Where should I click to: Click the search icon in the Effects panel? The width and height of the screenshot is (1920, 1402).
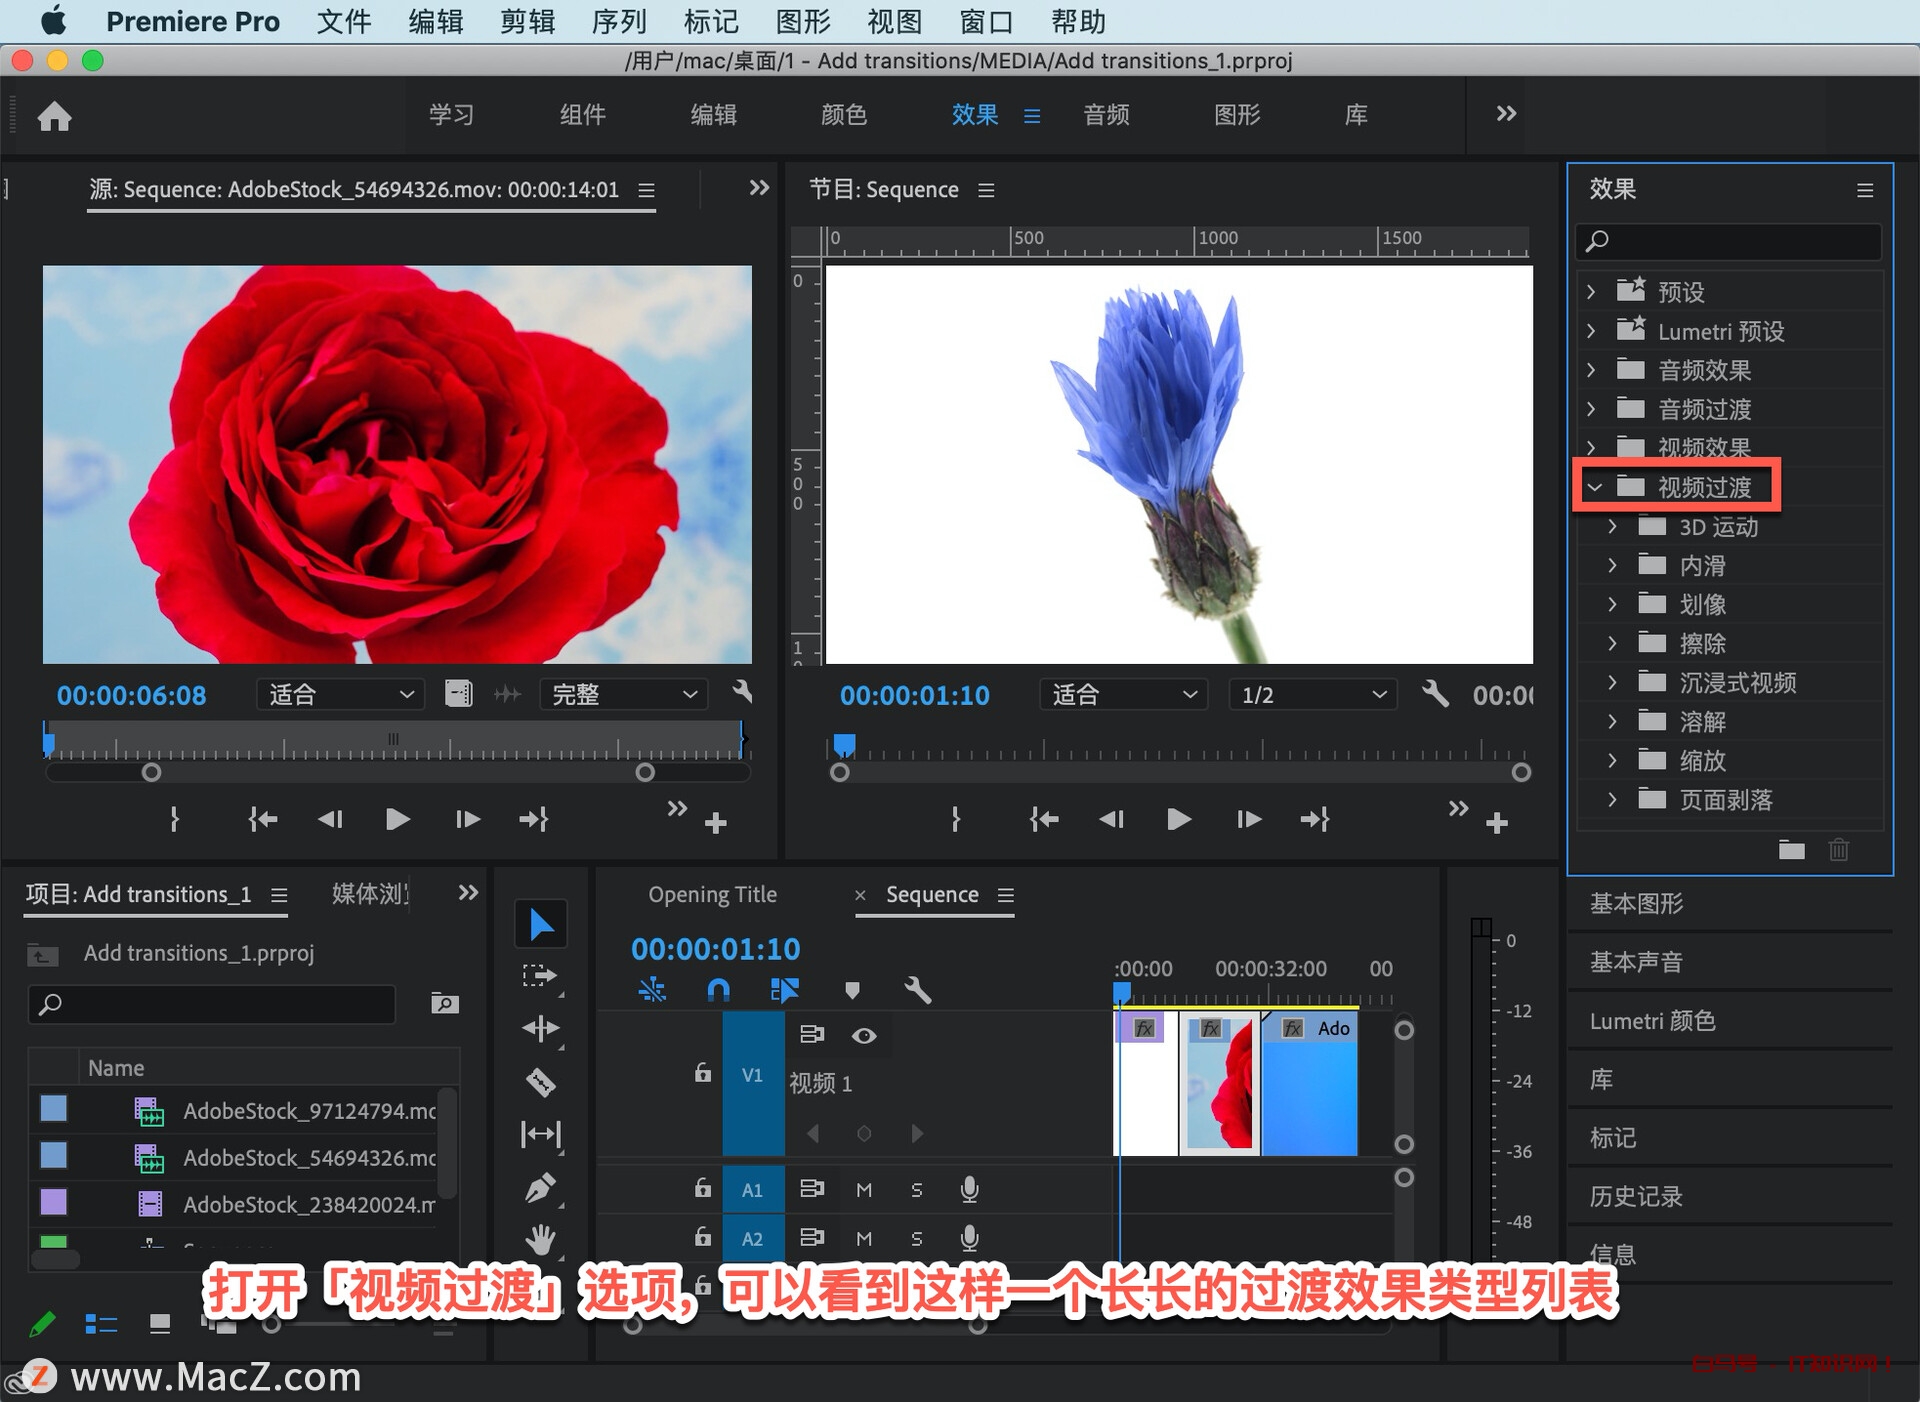[x=1598, y=241]
